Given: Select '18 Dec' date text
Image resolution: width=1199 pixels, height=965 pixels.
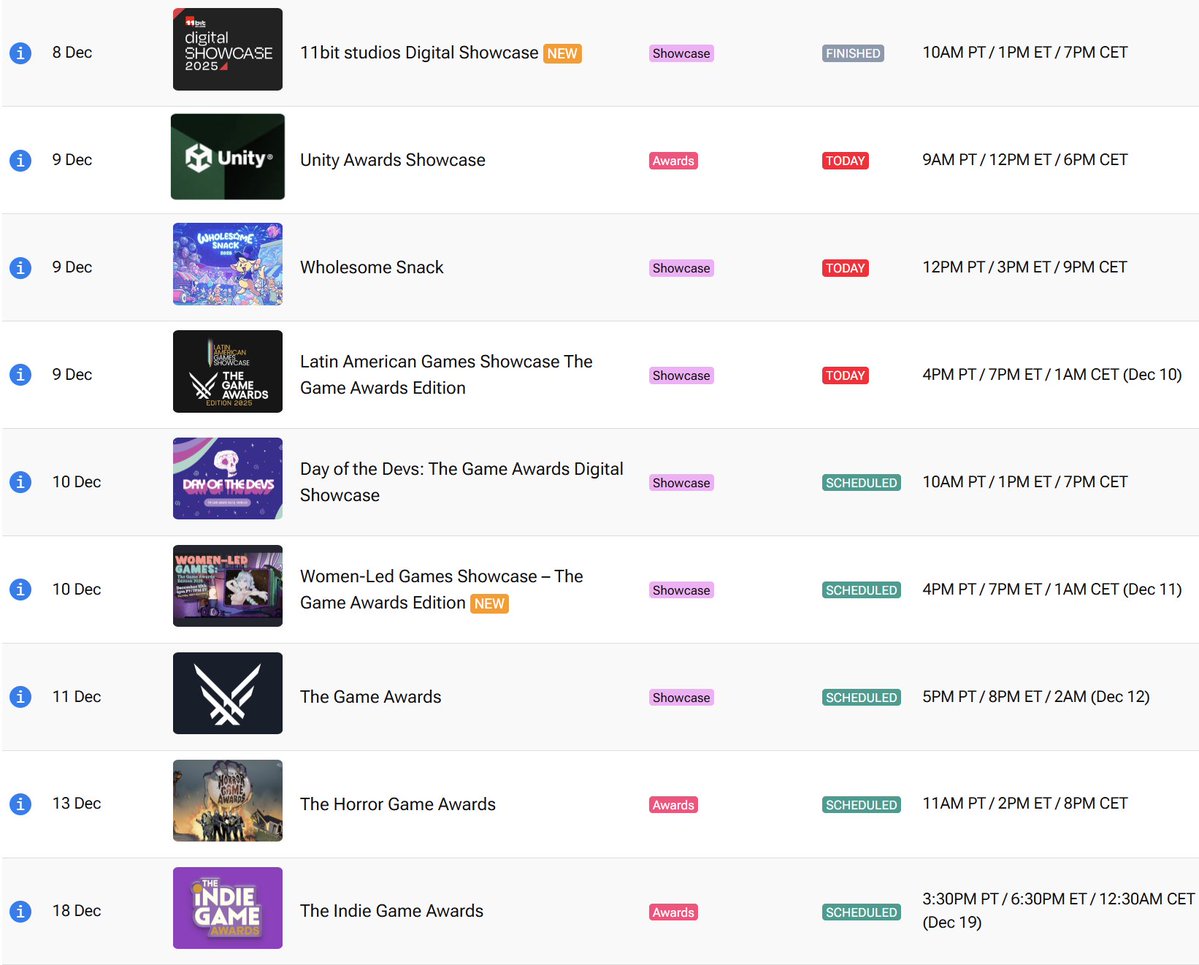Looking at the screenshot, I should tap(76, 911).
